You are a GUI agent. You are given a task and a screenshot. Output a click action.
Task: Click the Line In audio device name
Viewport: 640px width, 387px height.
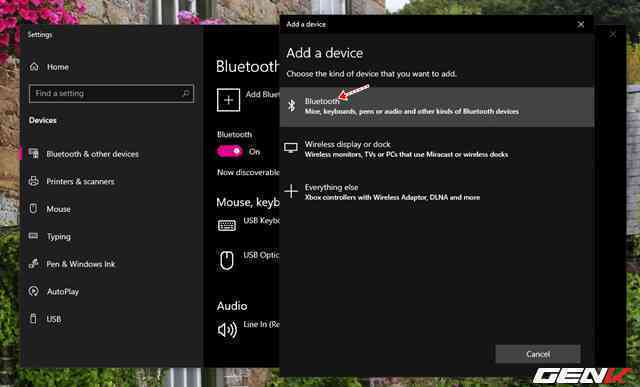(x=262, y=324)
